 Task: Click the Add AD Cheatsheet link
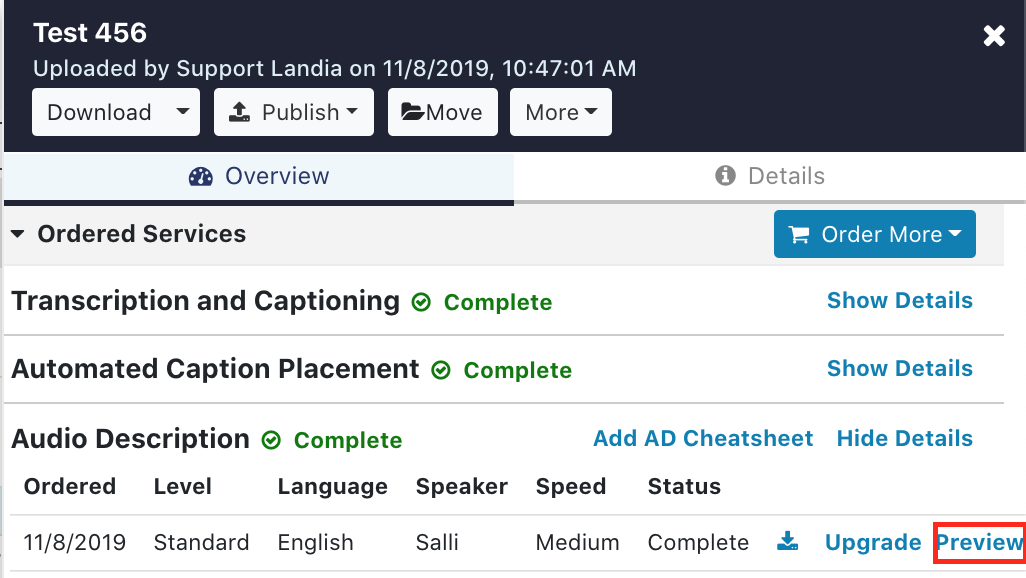pyautogui.click(x=703, y=438)
